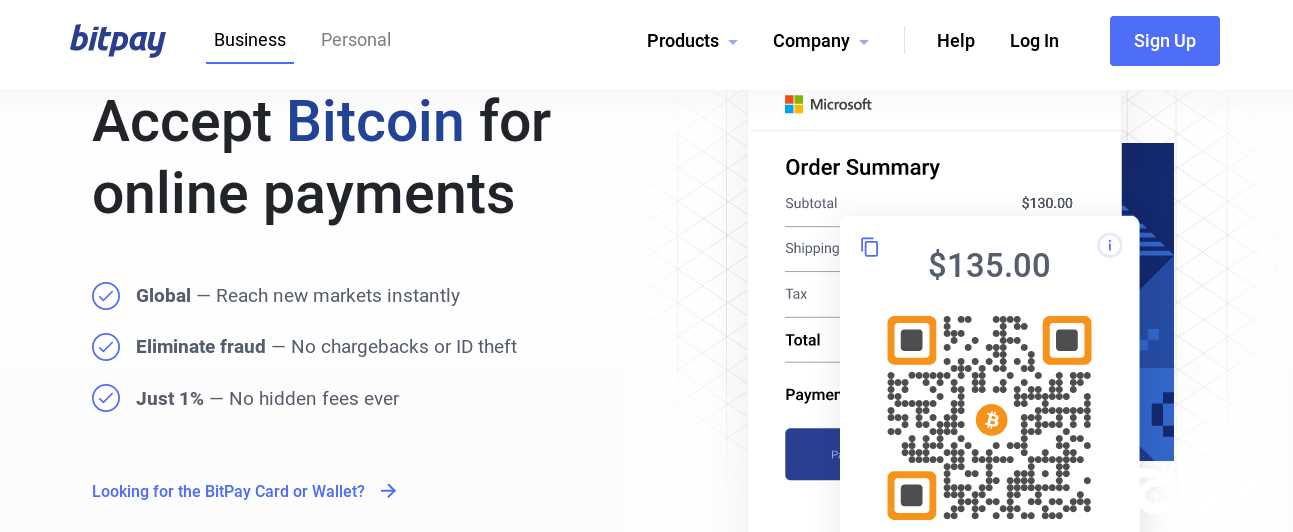1293x532 pixels.
Task: Click the blue pay button in checkout
Action: pos(813,454)
